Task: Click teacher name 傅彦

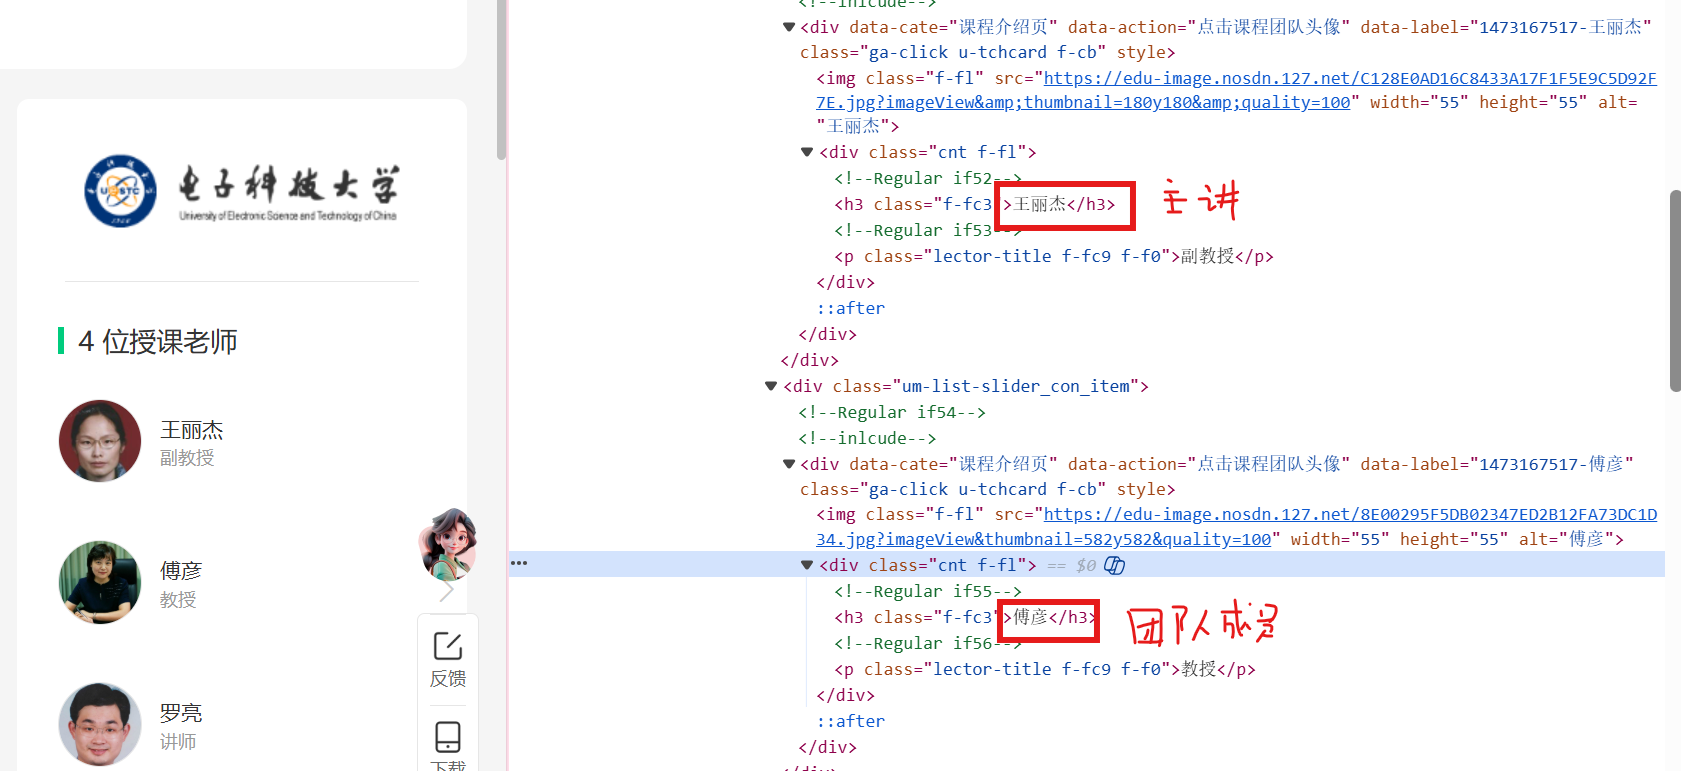Action: coord(181,571)
